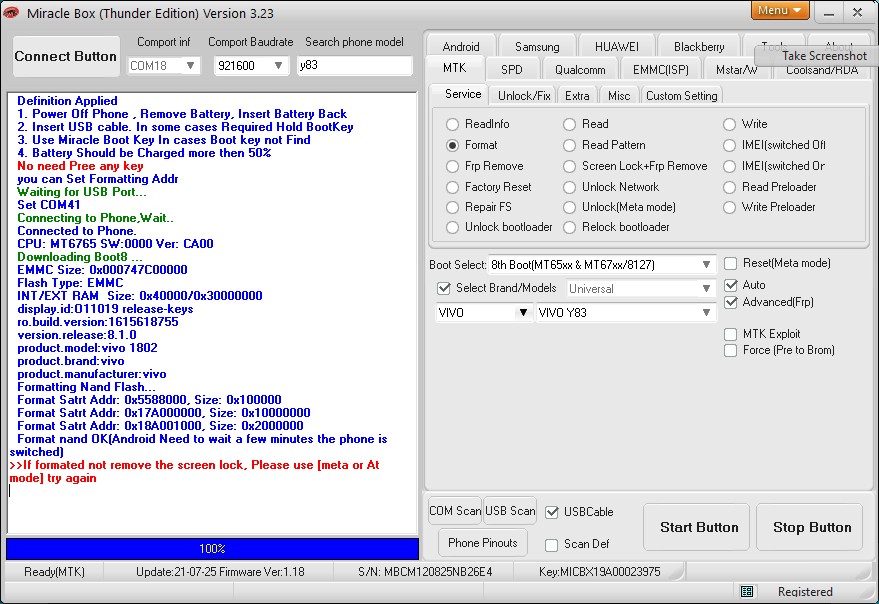Open the Blackberry tab

click(699, 47)
